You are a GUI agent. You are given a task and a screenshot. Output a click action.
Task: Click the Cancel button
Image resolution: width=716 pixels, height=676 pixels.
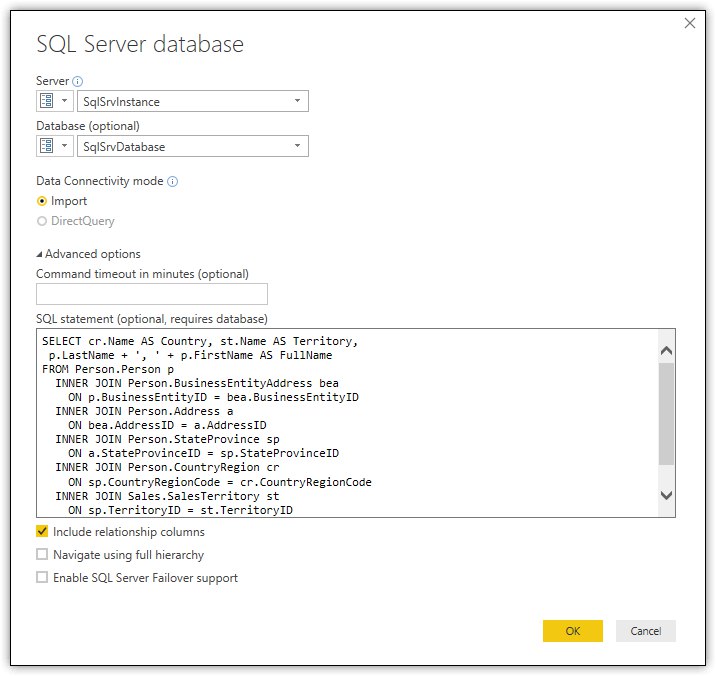[x=645, y=631]
